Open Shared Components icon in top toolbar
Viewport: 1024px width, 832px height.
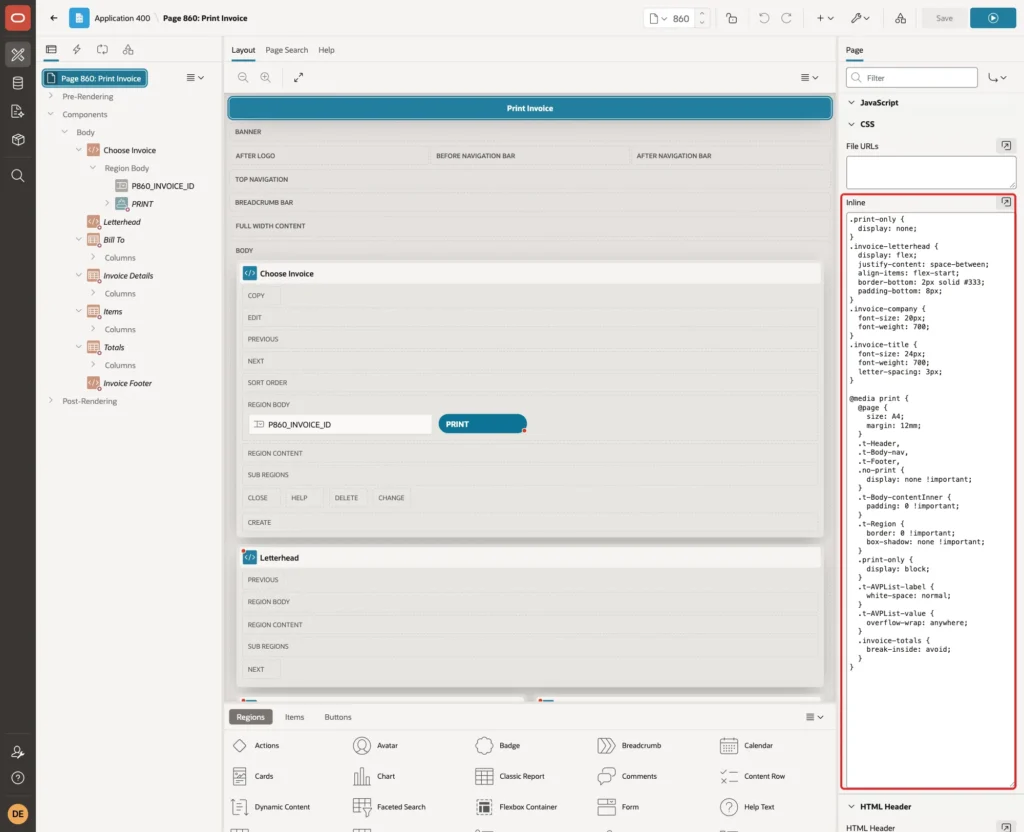point(901,18)
